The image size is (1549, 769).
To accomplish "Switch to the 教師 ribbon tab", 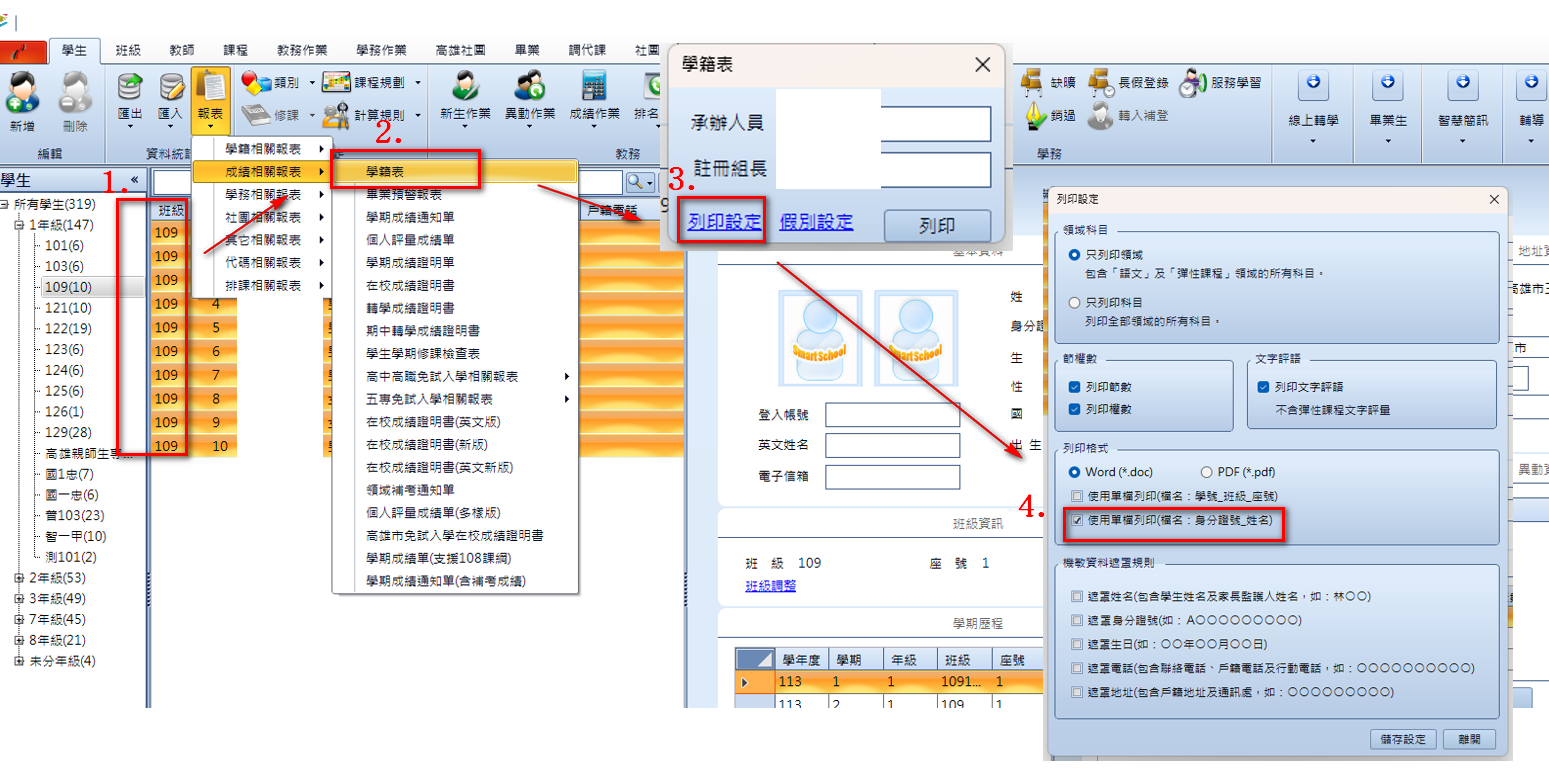I will (182, 50).
